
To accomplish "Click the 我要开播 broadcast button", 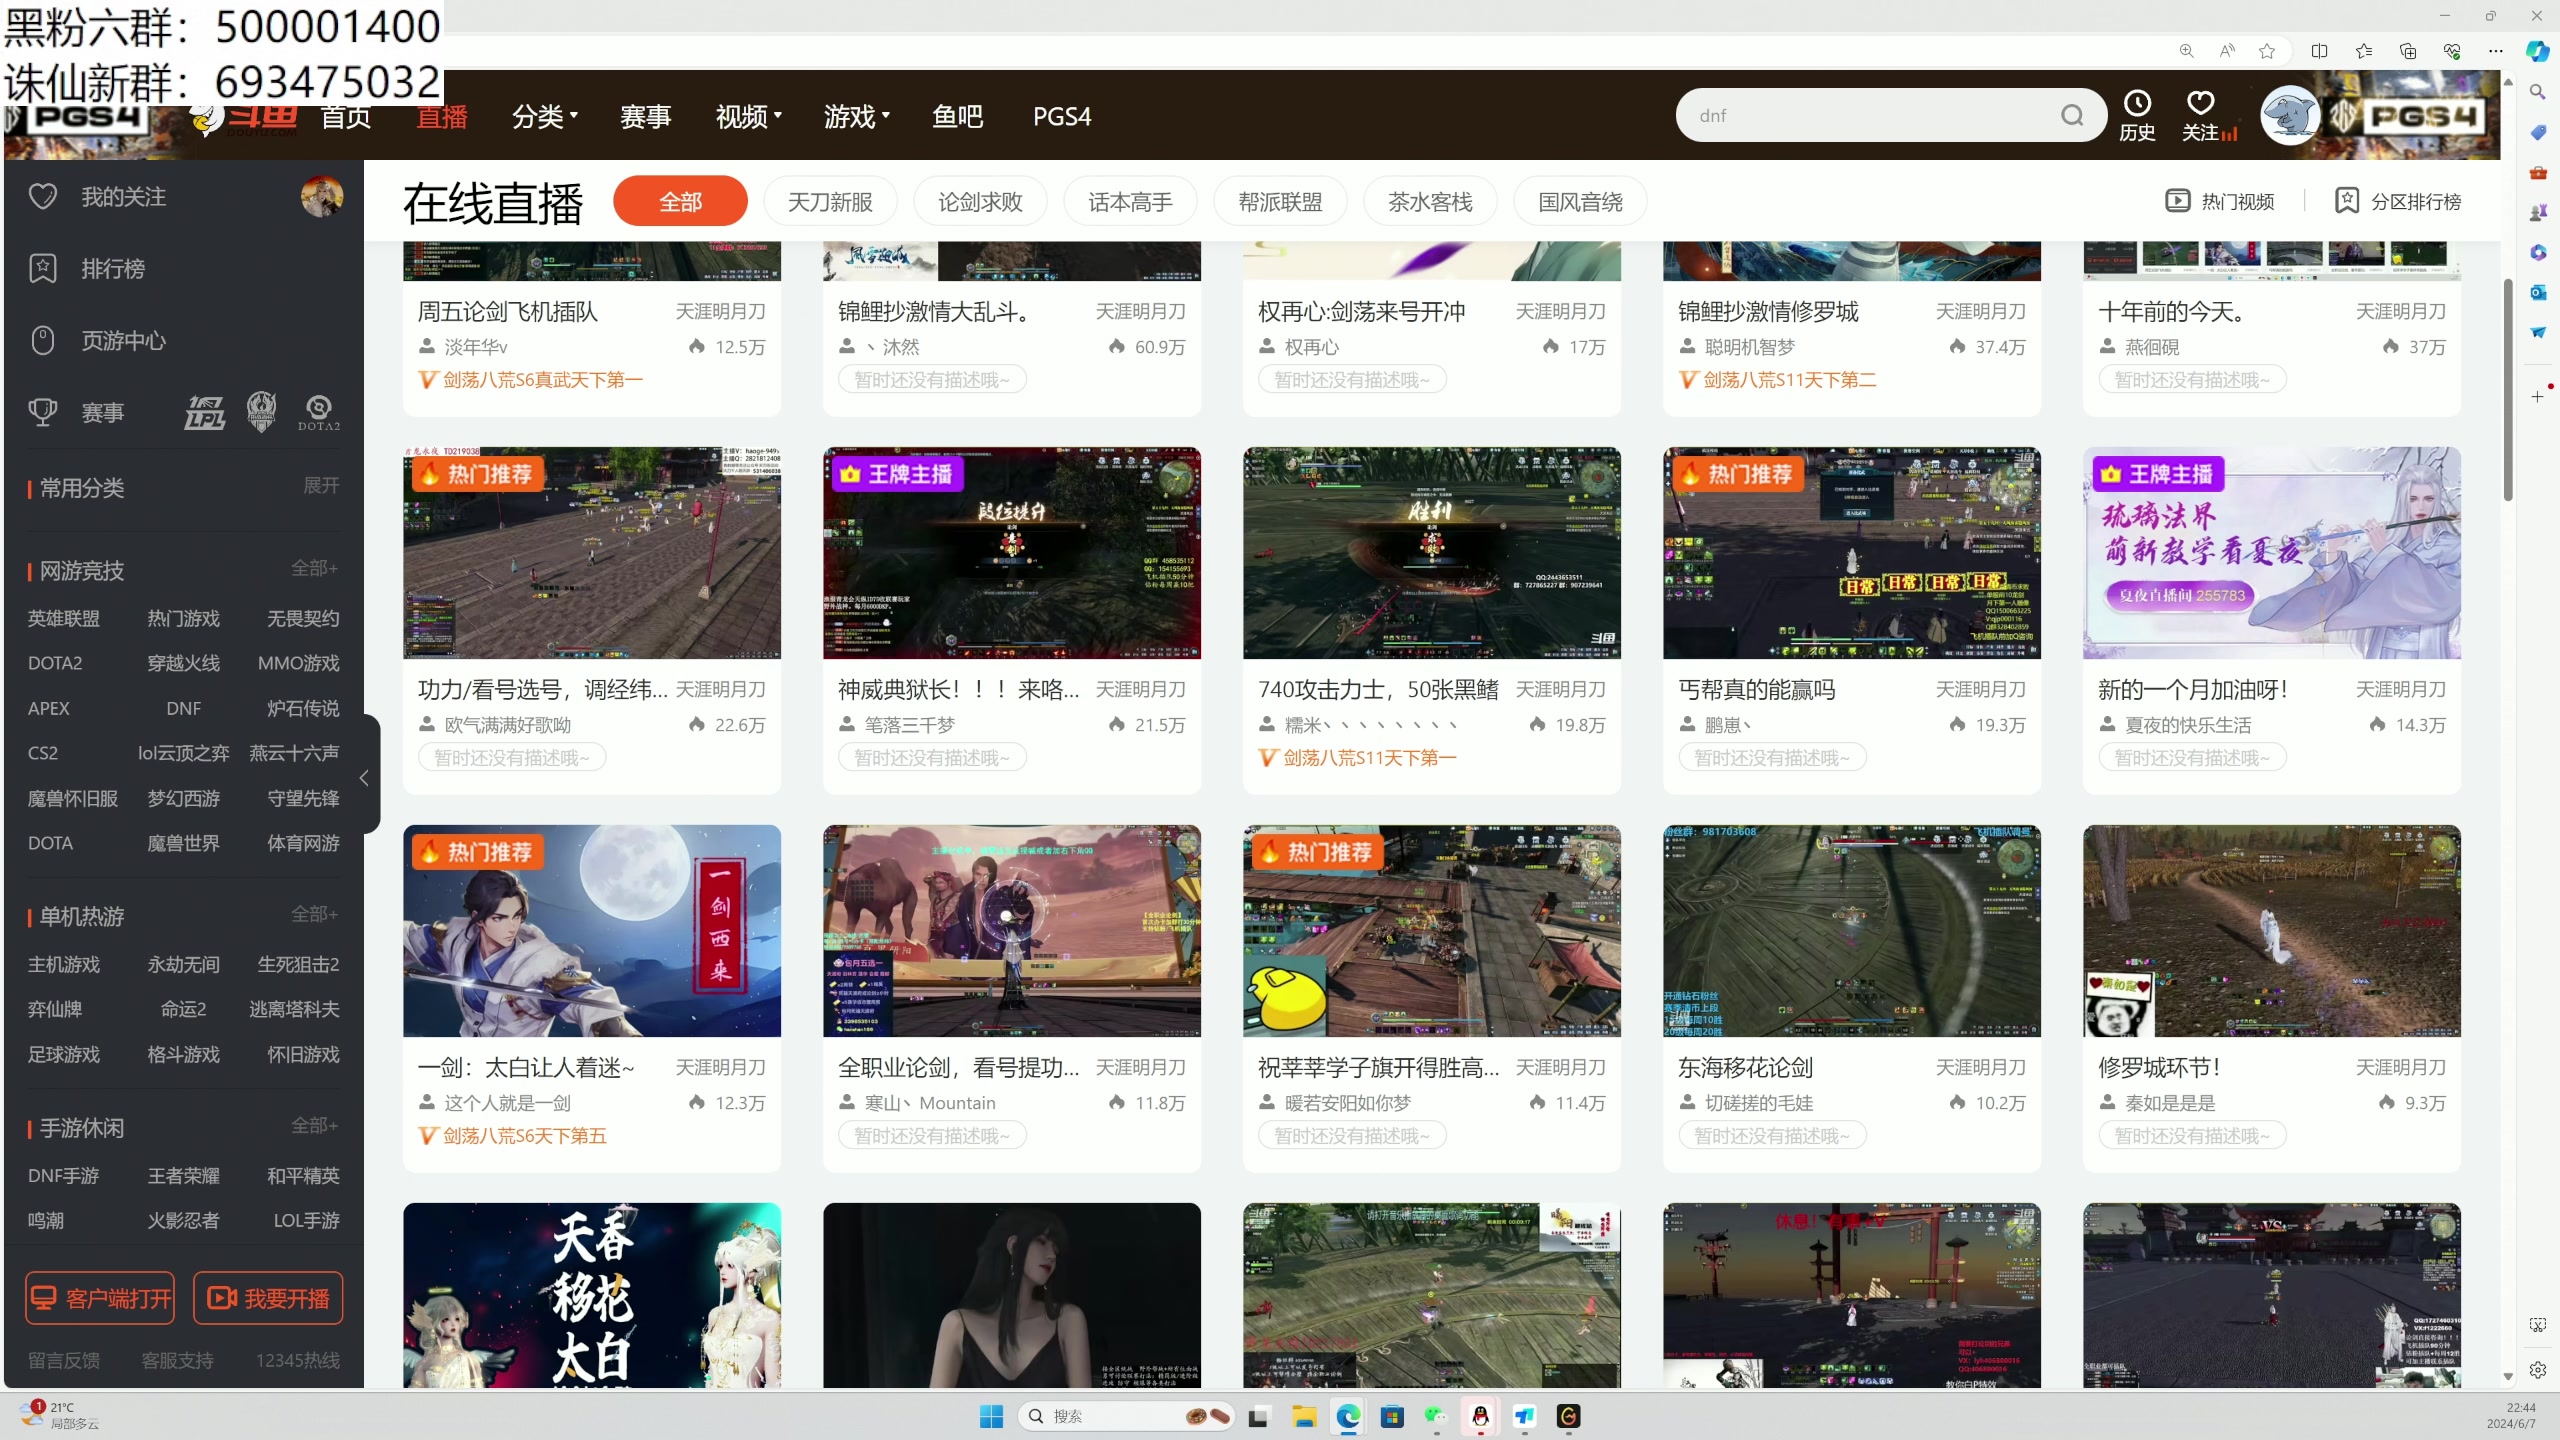I will 268,1297.
